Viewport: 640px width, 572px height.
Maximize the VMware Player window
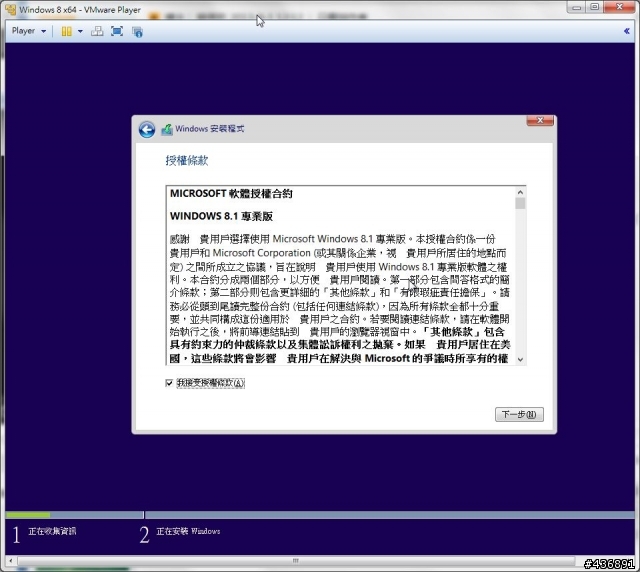595,7
